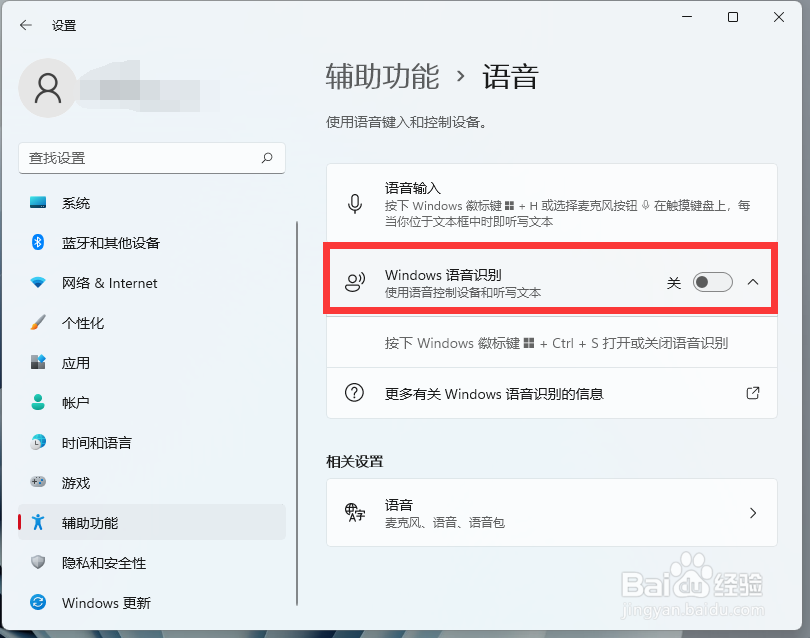The width and height of the screenshot is (810, 638).
Task: Click the 语音 language A字 icon
Action: [x=355, y=512]
